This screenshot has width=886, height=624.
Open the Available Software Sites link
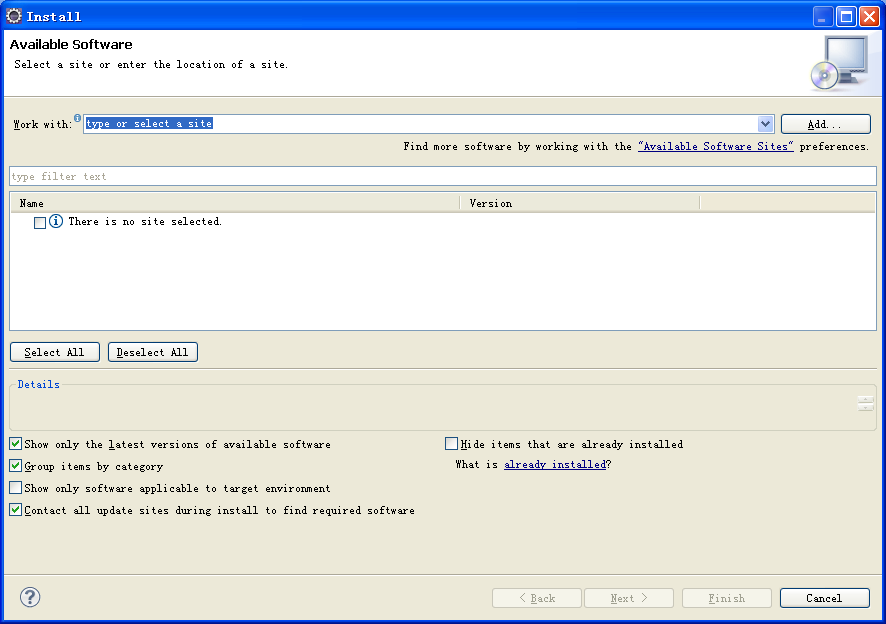(x=715, y=147)
